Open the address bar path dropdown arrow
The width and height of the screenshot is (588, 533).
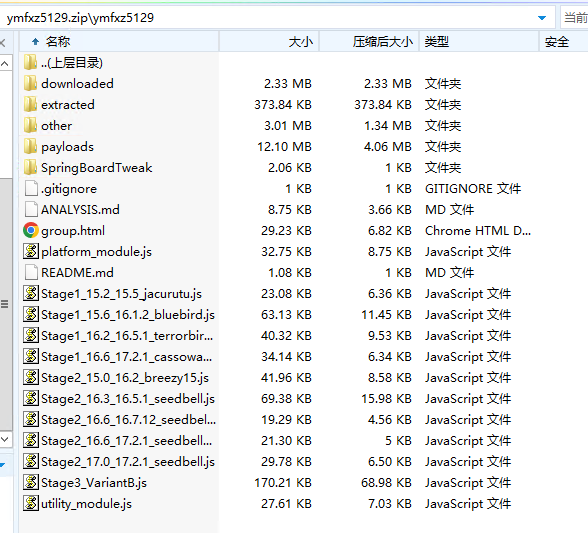click(542, 18)
